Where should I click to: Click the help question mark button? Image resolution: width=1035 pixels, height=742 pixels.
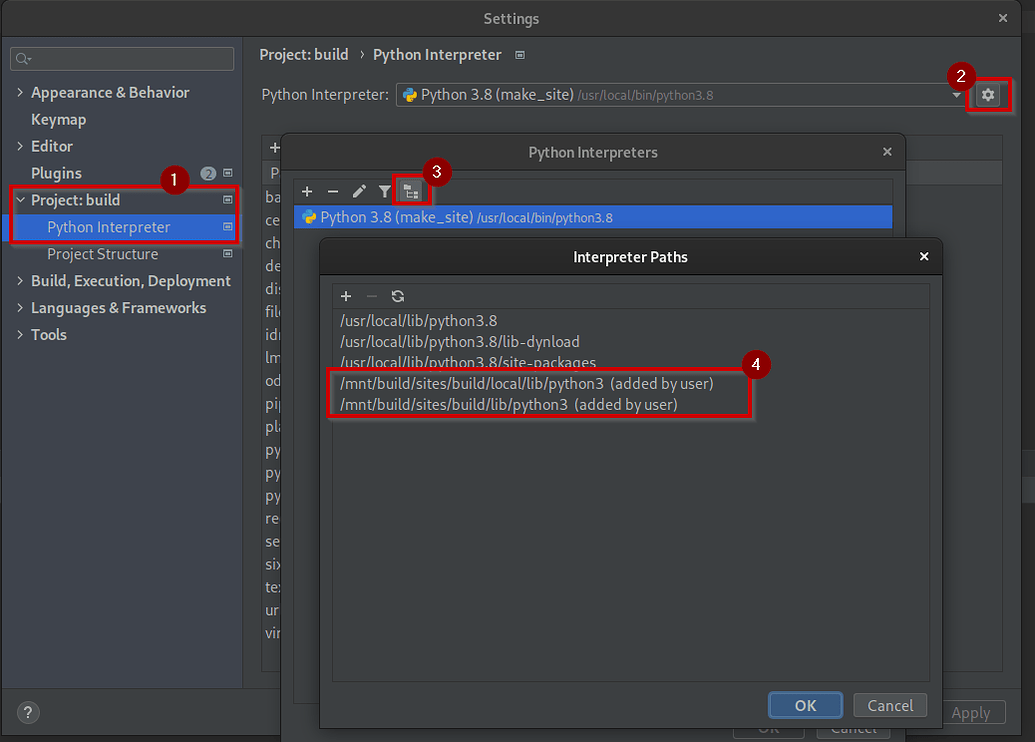coord(29,713)
